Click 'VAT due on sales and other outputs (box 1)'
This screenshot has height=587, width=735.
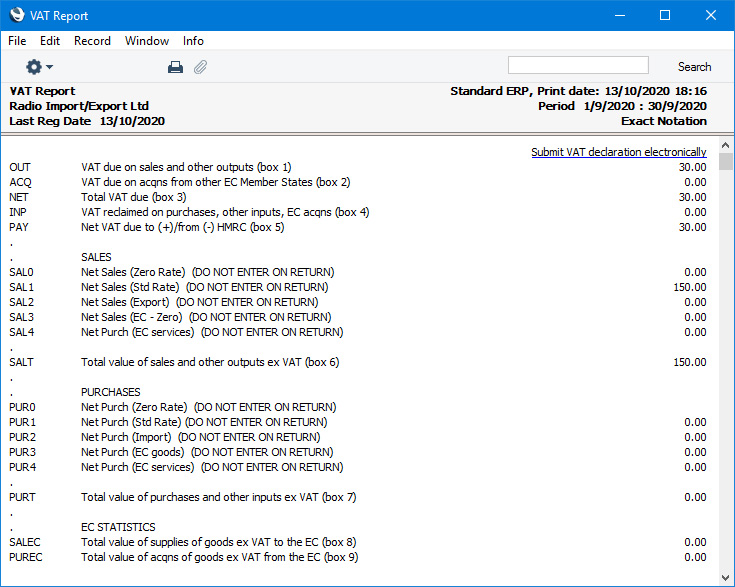(186, 167)
